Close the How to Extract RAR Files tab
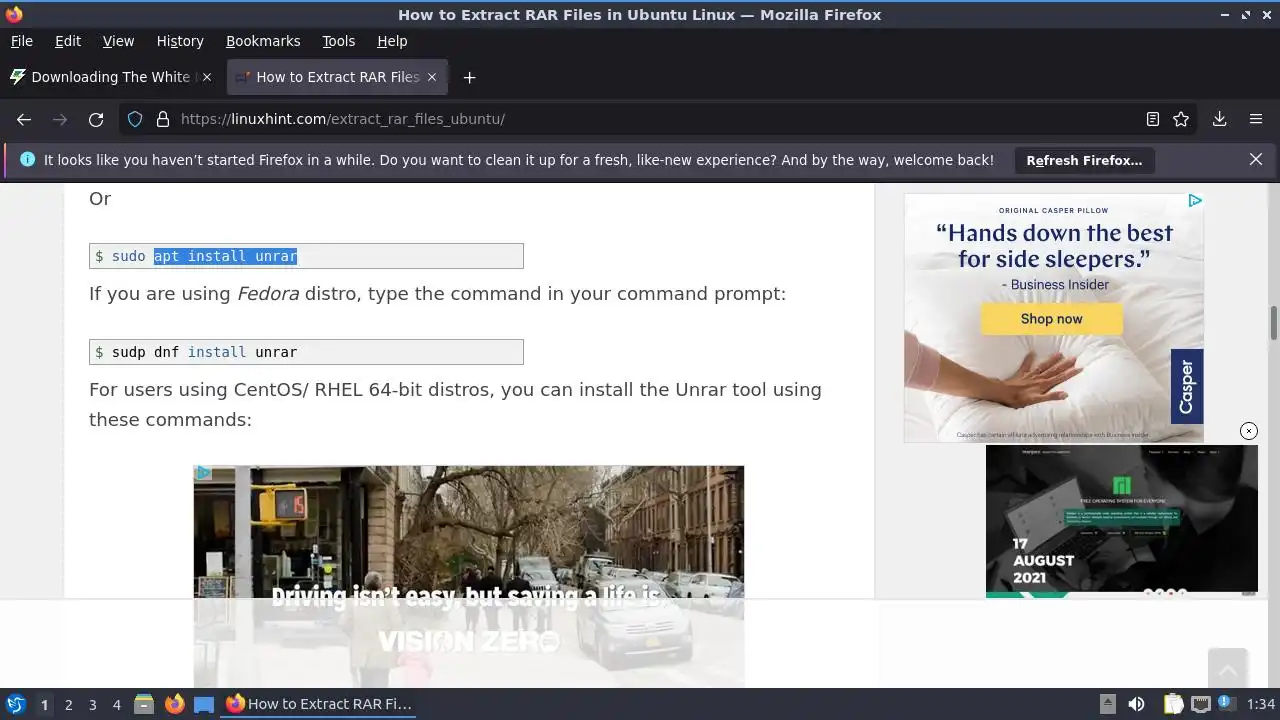This screenshot has height=720, width=1280. pos(432,77)
